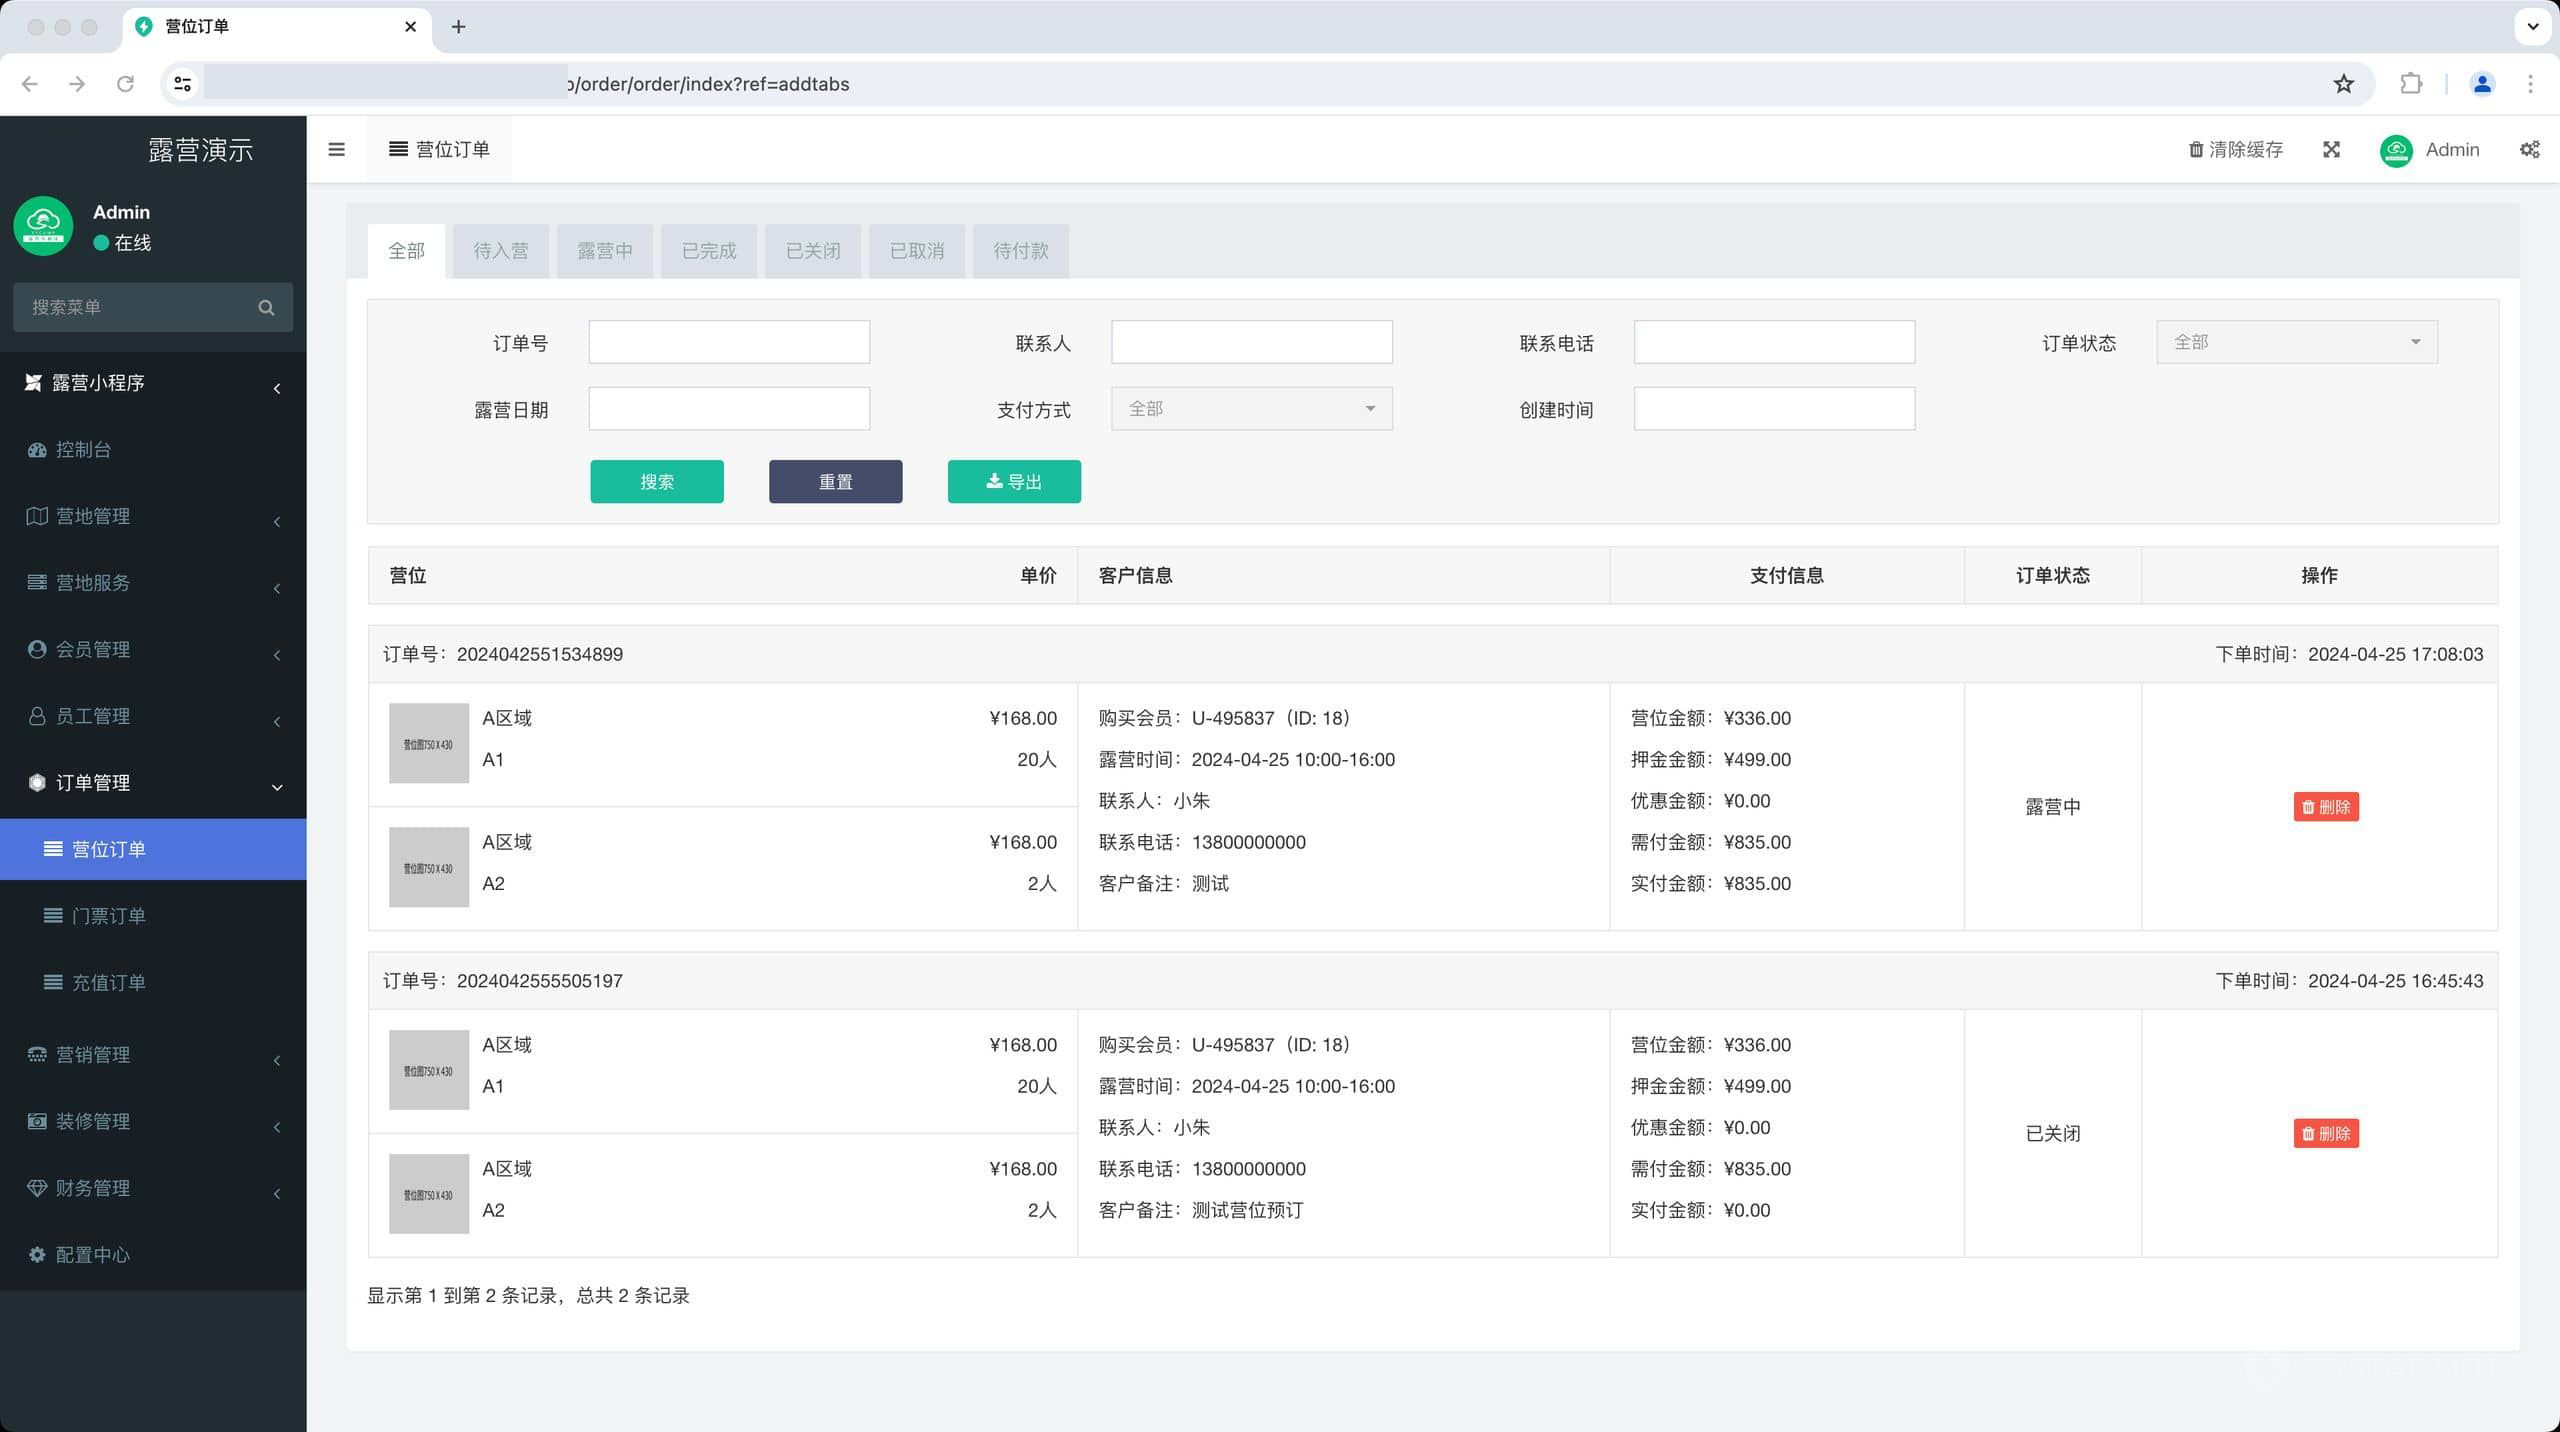Screen dimensions: 2560x1432
Task: Switch to the 露营中 tab
Action: [604, 251]
